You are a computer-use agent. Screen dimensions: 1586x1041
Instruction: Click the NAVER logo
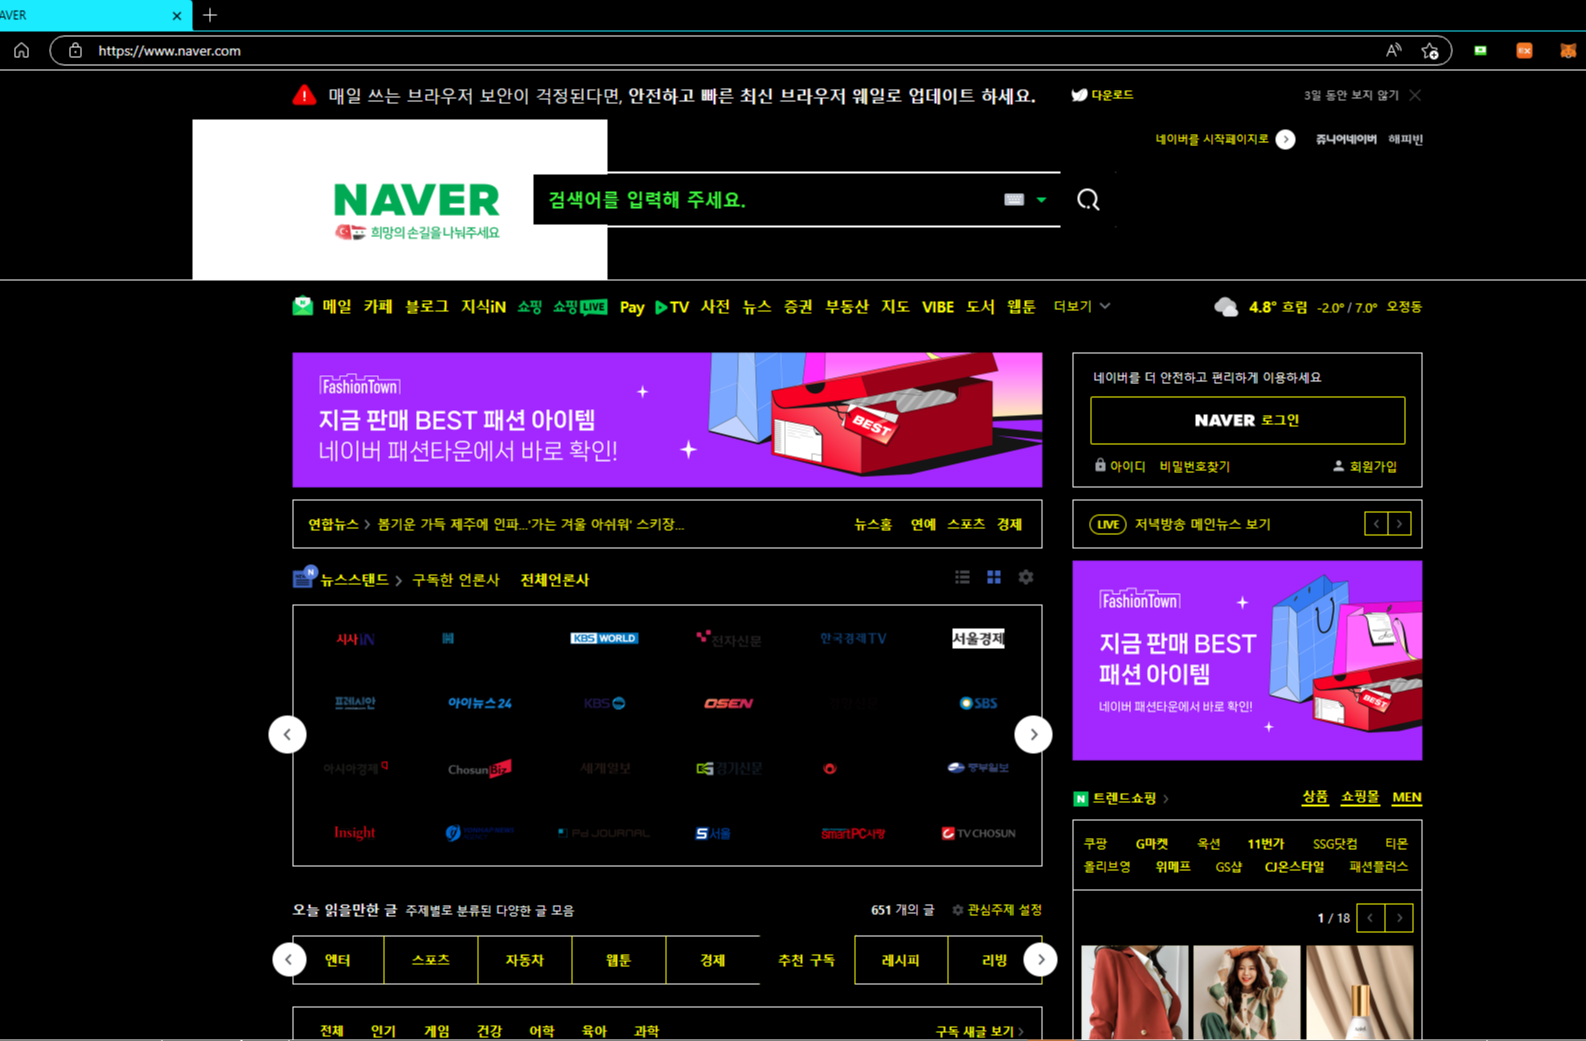click(x=416, y=200)
